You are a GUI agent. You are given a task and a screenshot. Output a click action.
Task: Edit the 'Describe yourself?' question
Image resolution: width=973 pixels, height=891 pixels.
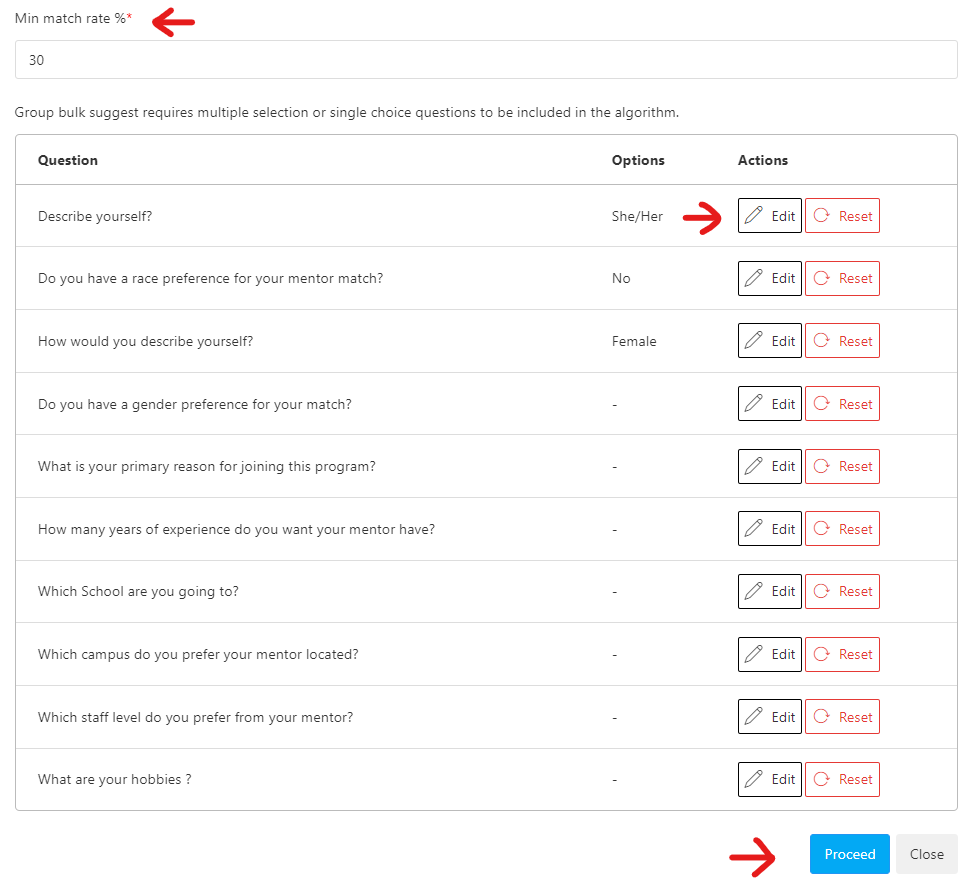pyautogui.click(x=769, y=216)
